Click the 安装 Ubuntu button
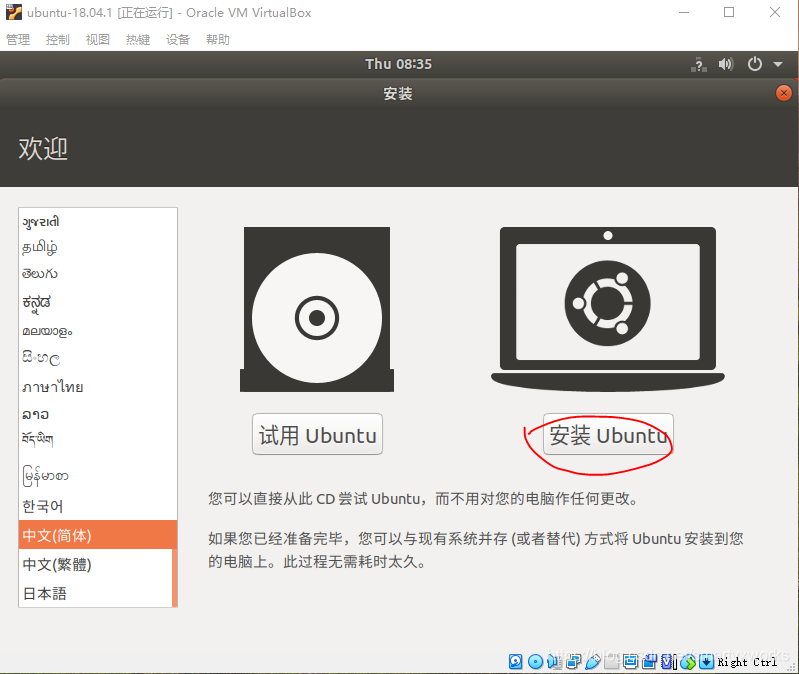Viewport: 799px width, 674px height. tap(608, 435)
